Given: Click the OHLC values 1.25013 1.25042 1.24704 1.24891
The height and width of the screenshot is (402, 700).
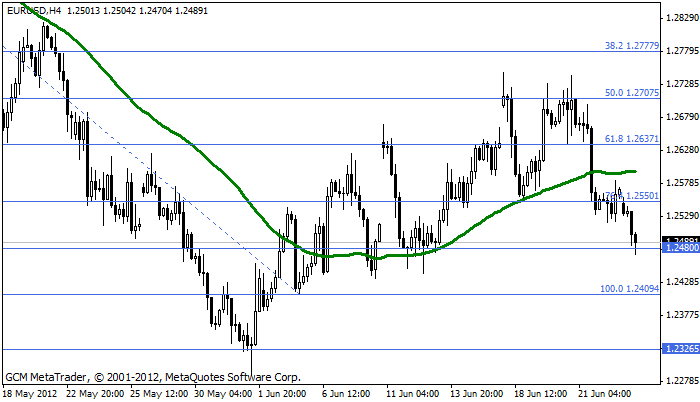Looking at the screenshot, I should point(138,10).
